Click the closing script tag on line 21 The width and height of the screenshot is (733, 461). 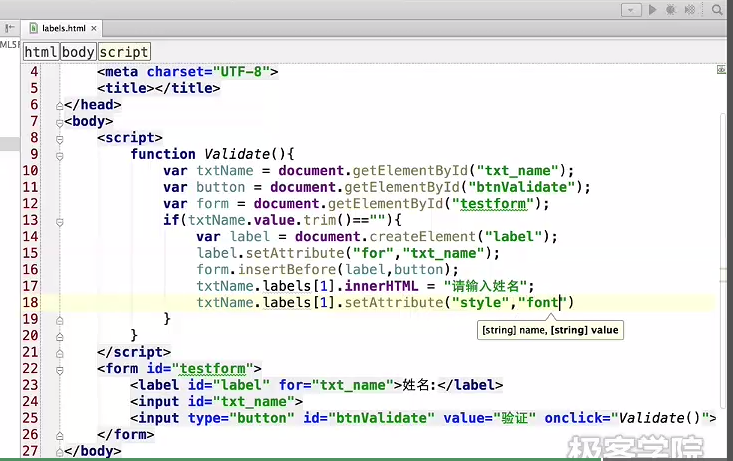[134, 352]
